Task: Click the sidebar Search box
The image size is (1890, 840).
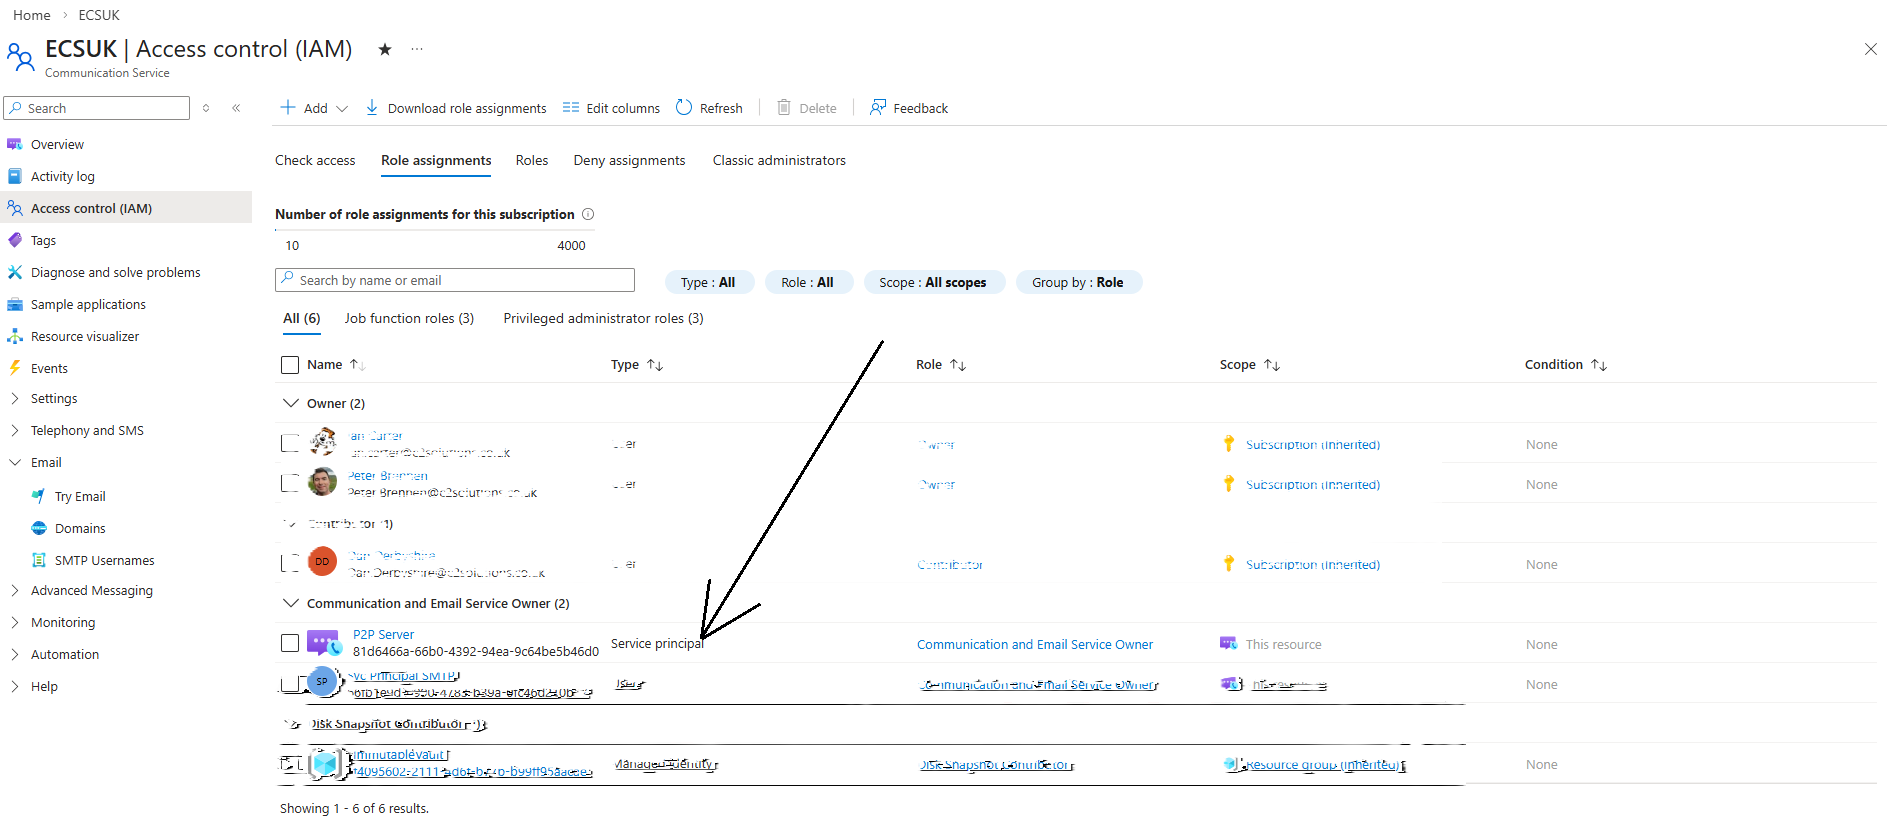Action: point(97,108)
